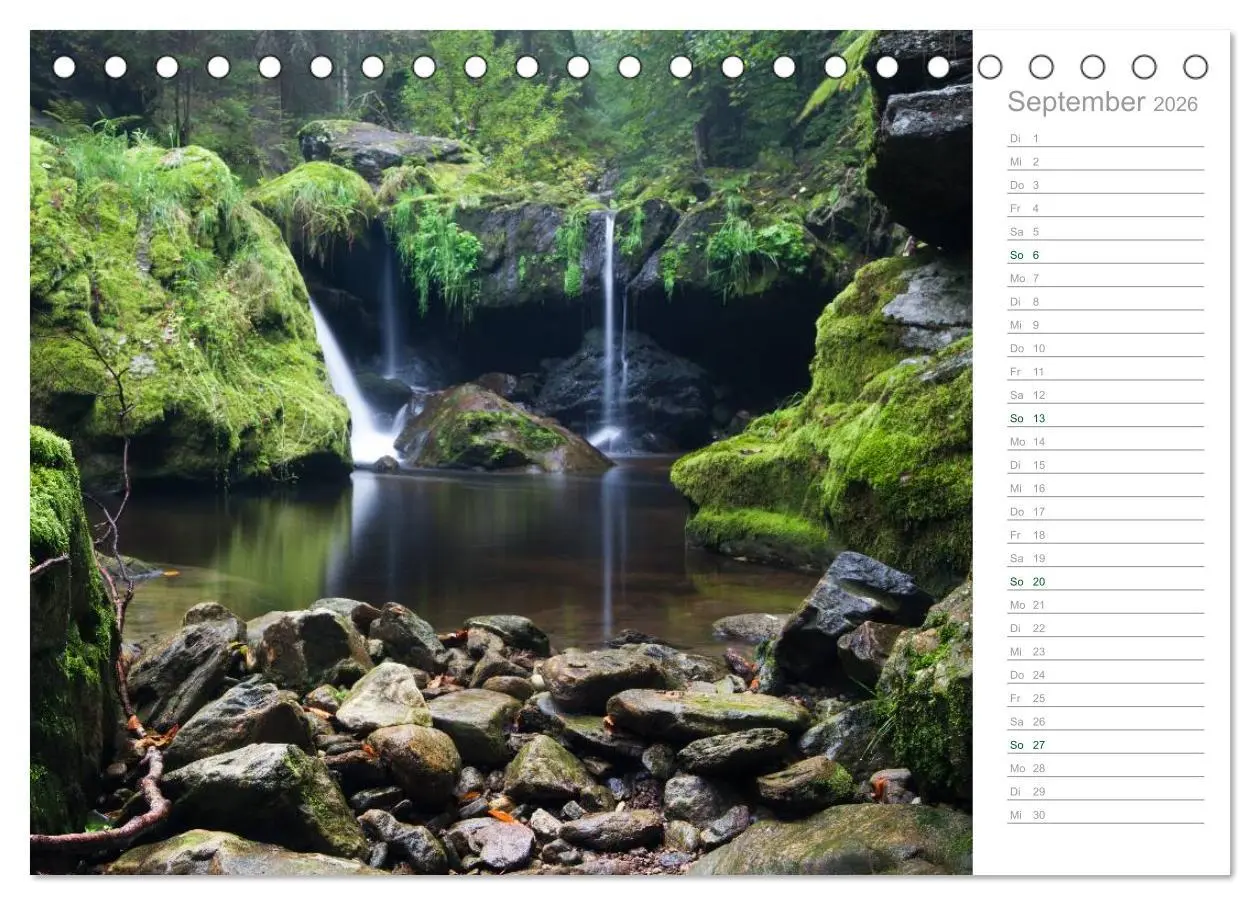
Task: Select the date row Do 3
Action: [1105, 185]
